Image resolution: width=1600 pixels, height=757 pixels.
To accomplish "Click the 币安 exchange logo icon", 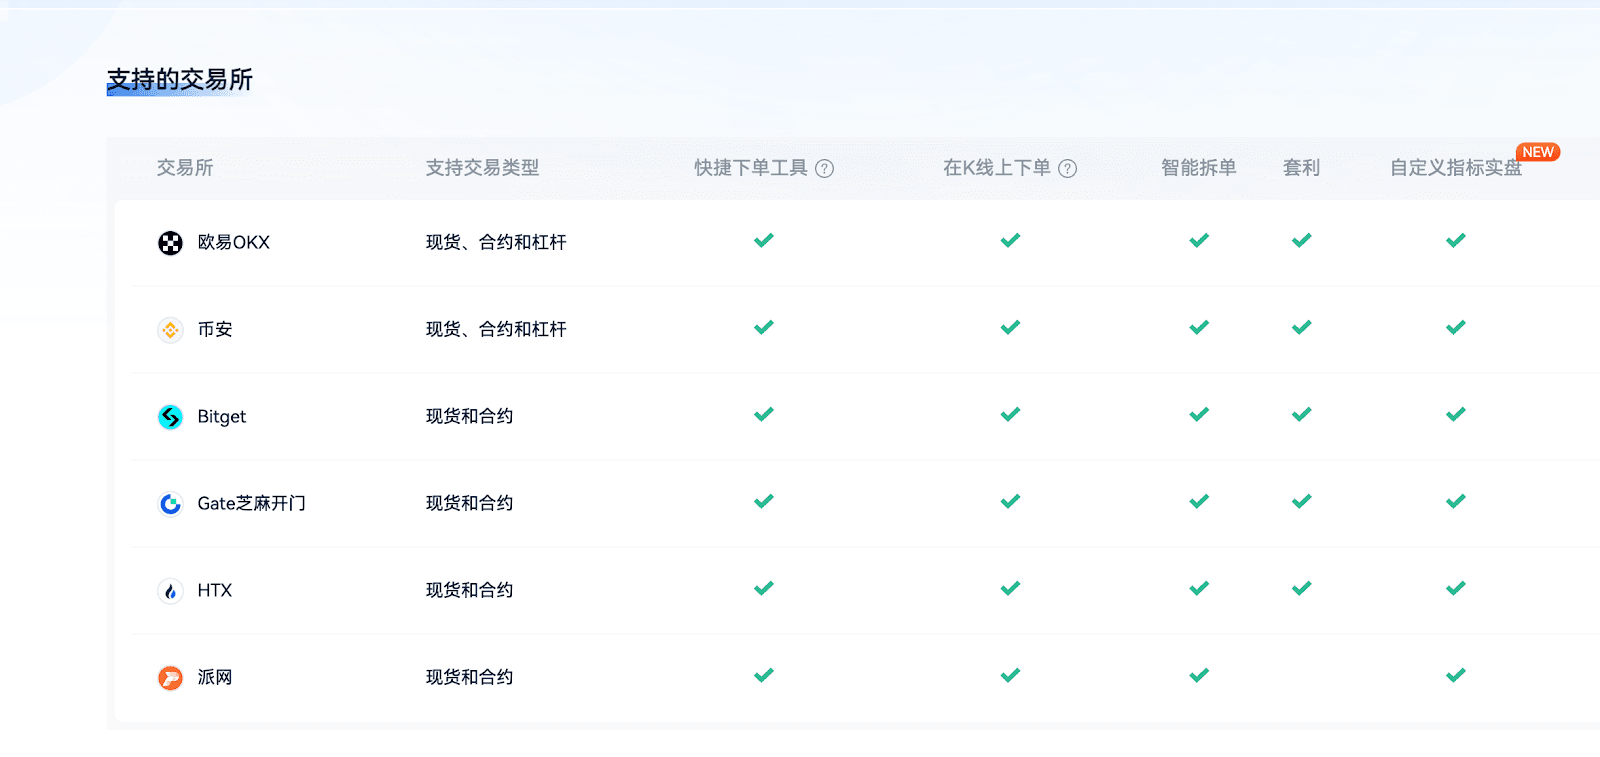I will 171,330.
